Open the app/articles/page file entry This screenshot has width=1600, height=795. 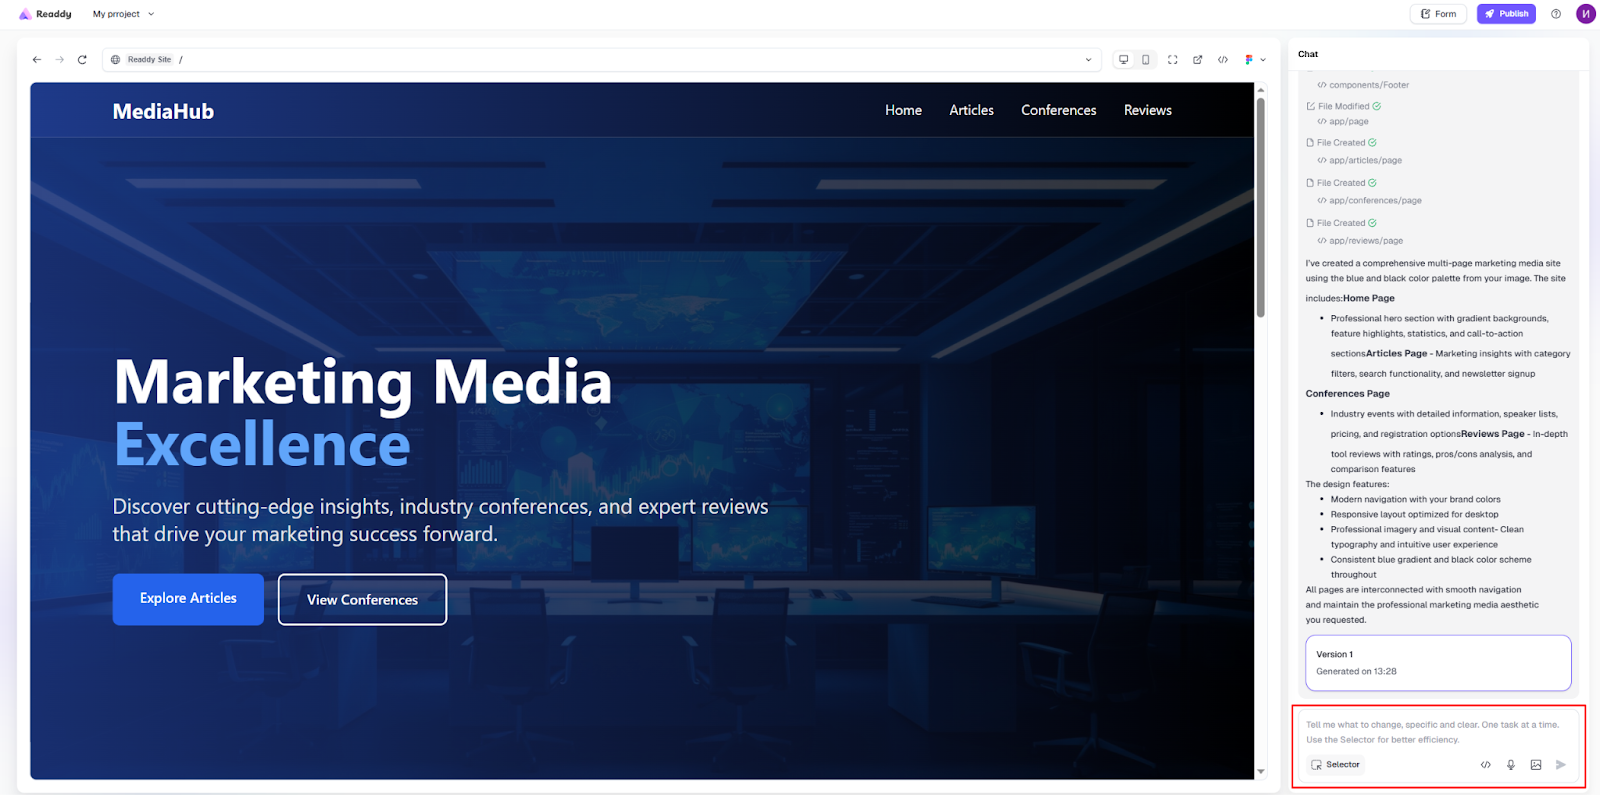[1360, 161]
